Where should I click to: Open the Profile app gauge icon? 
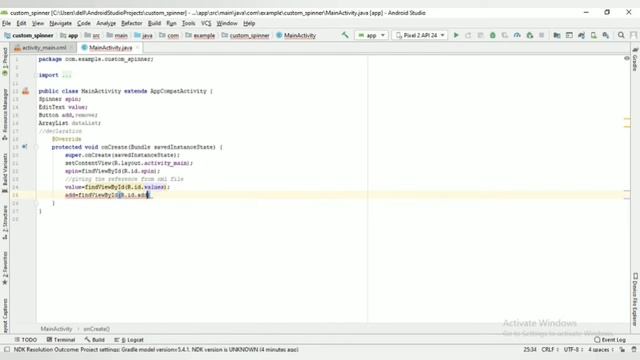[517, 36]
